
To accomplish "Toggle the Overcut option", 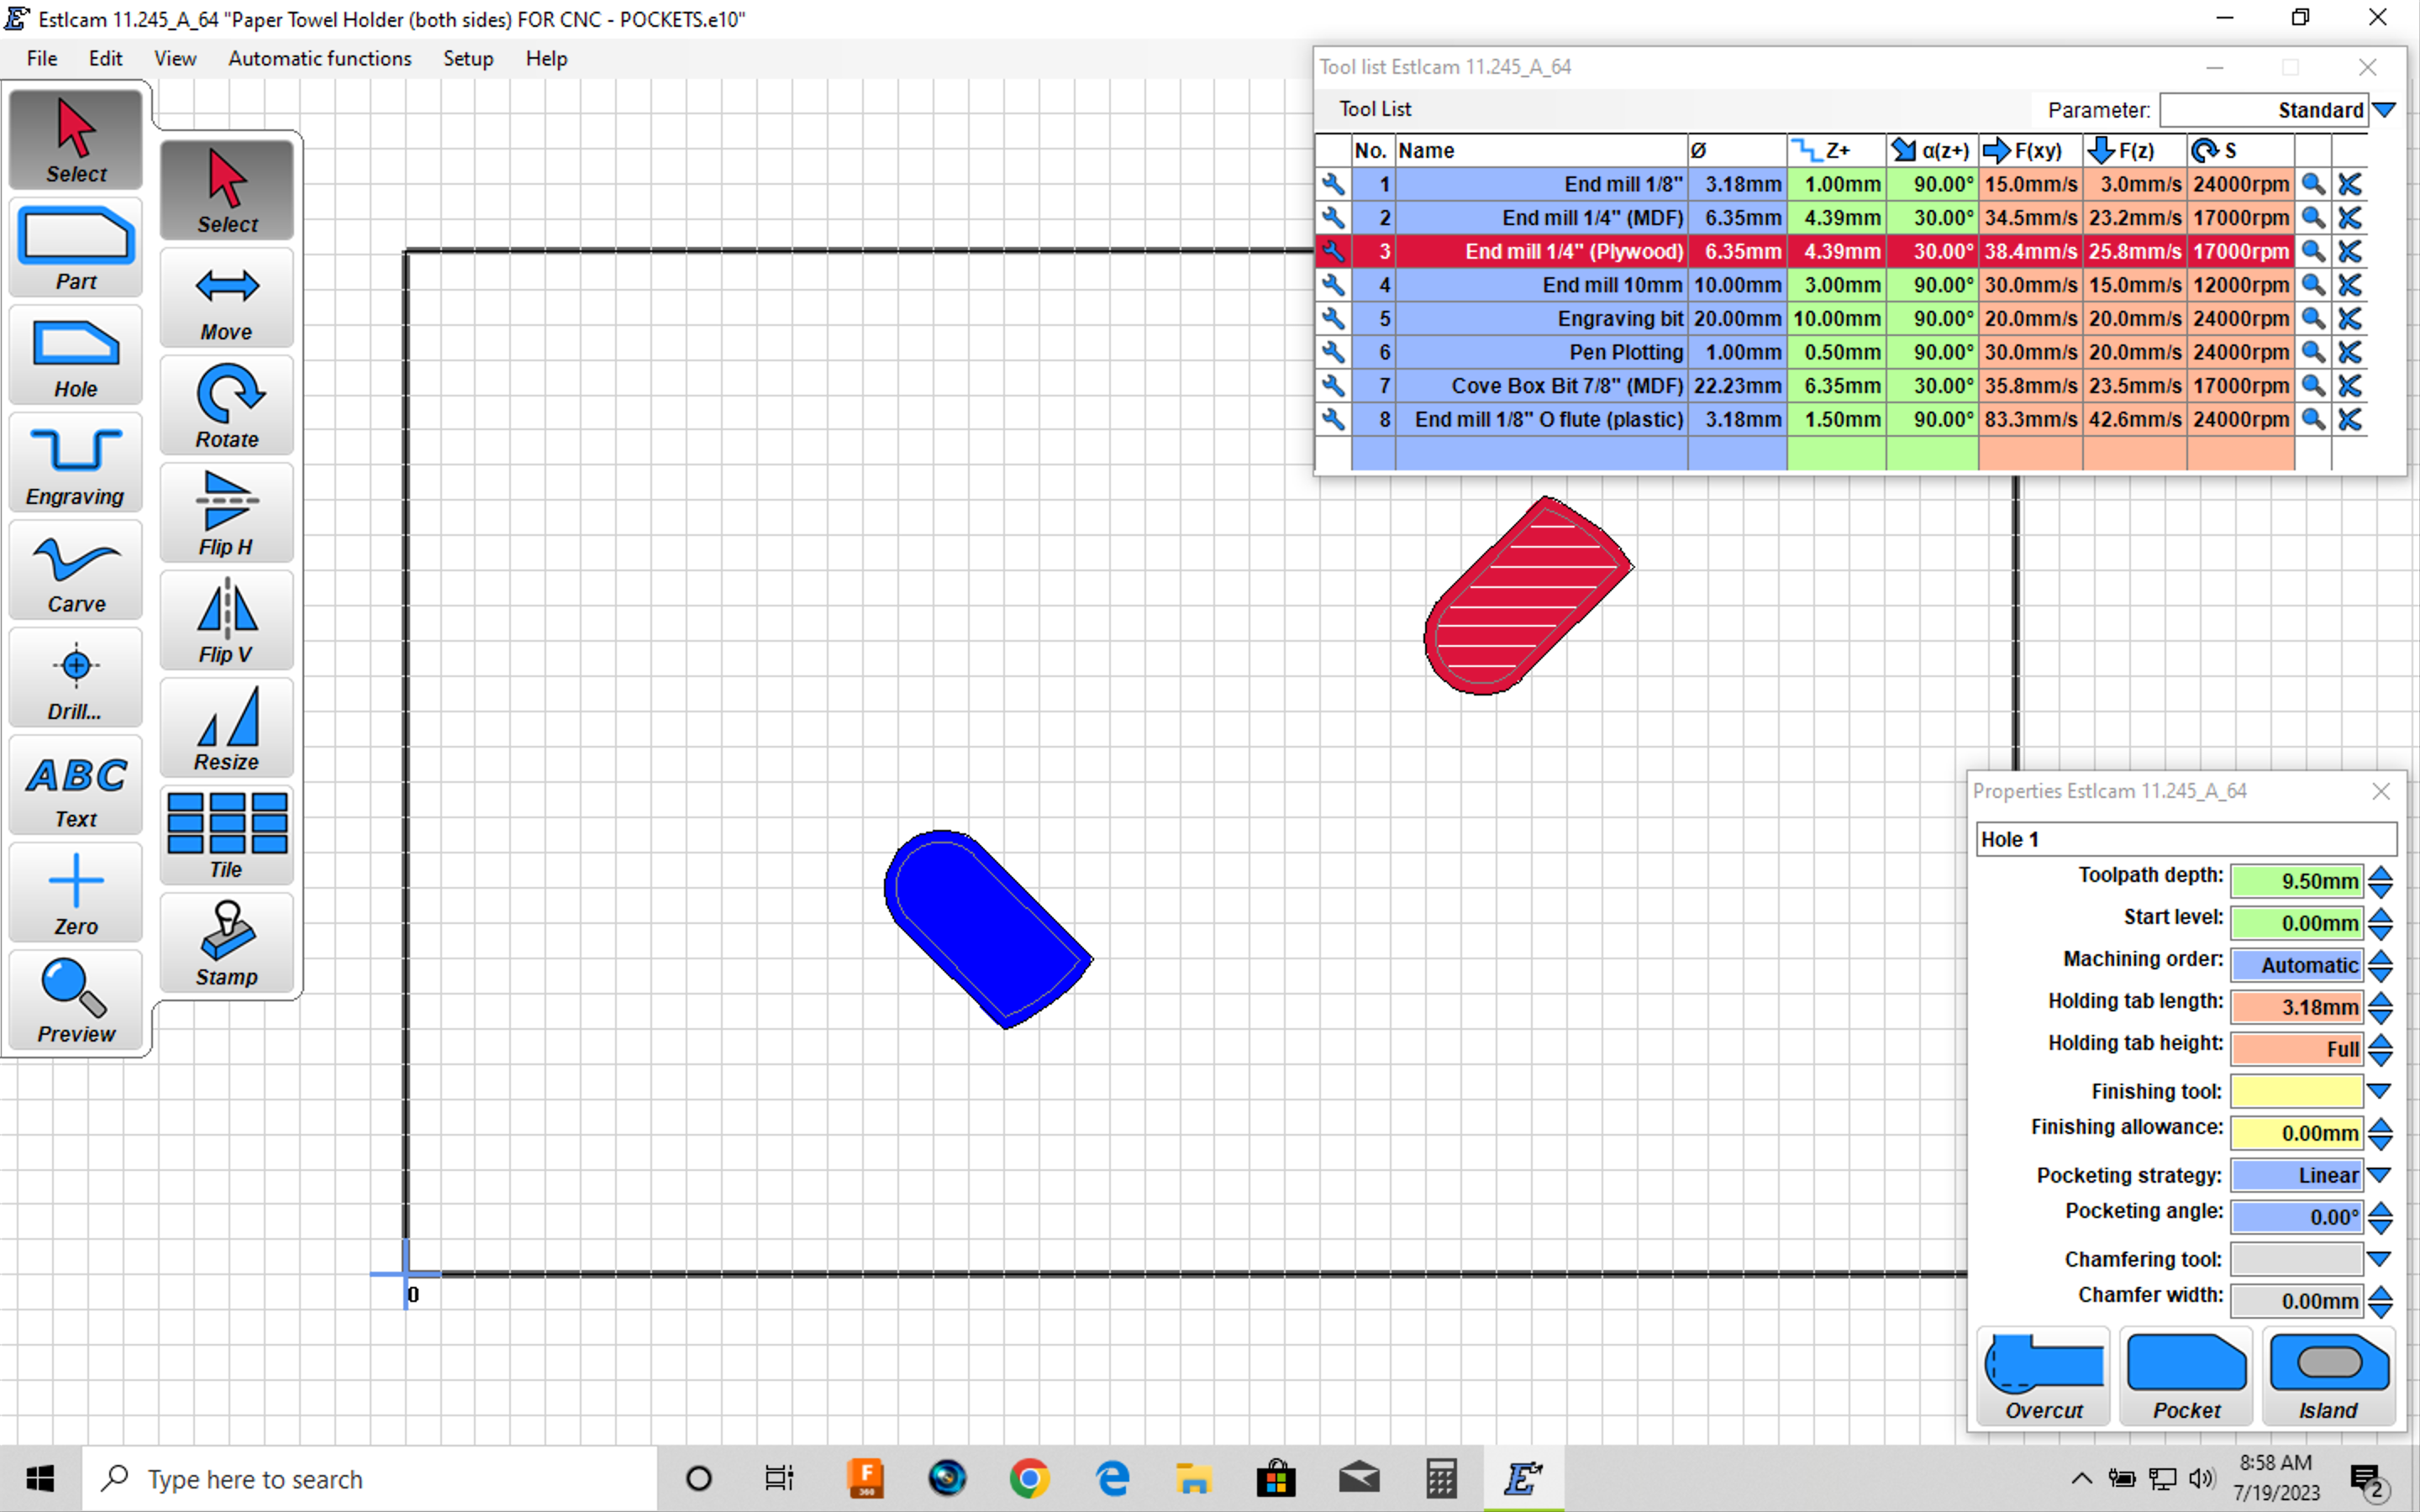I will 2043,1376.
